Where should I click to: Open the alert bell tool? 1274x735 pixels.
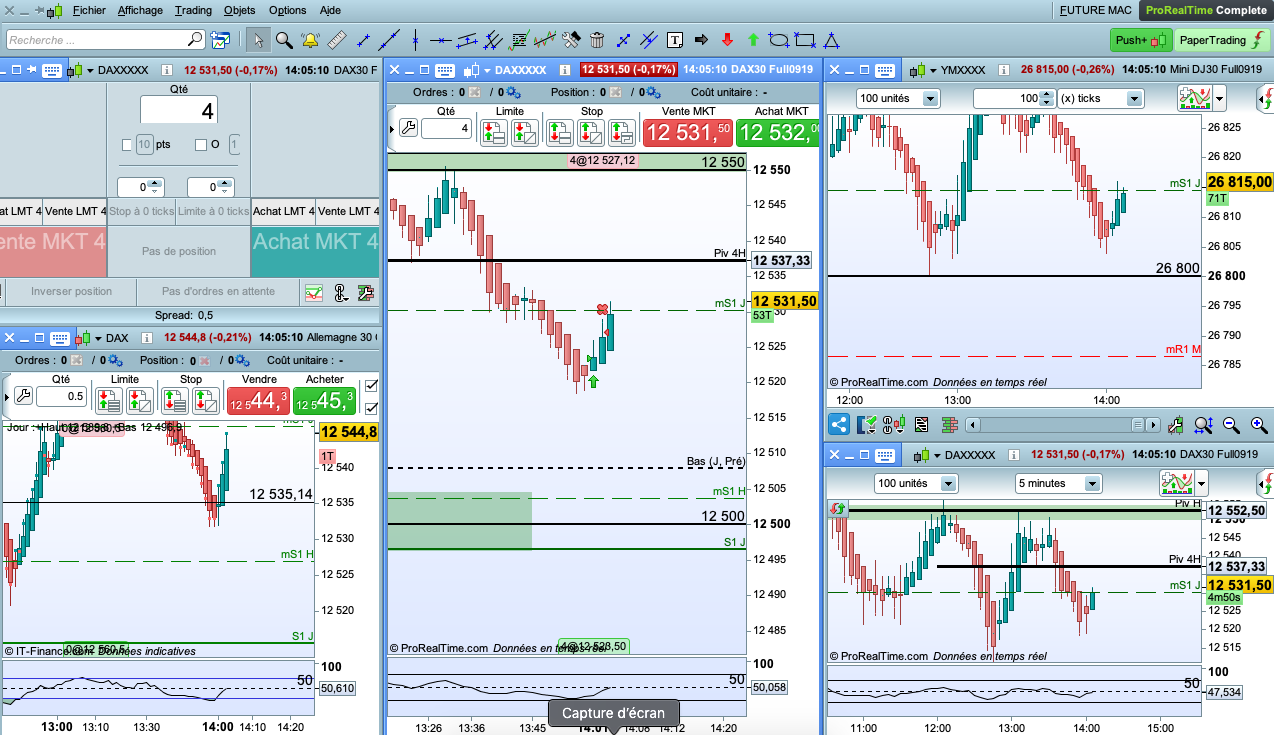310,40
